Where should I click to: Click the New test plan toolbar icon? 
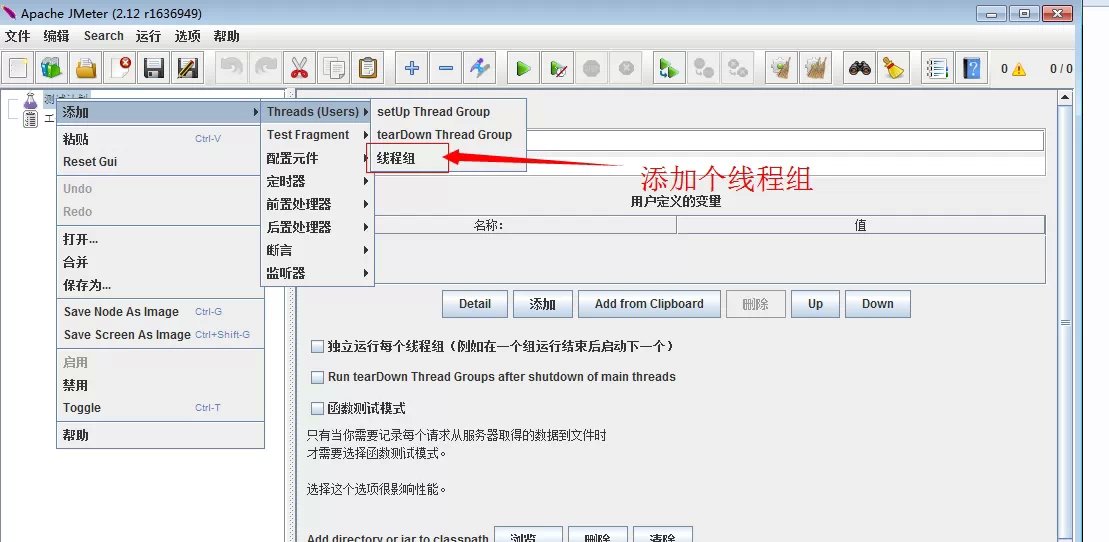pyautogui.click(x=18, y=69)
